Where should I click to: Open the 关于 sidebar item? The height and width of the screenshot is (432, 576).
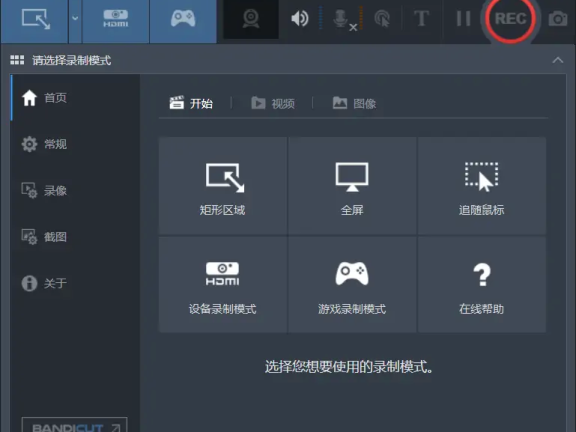[75, 283]
